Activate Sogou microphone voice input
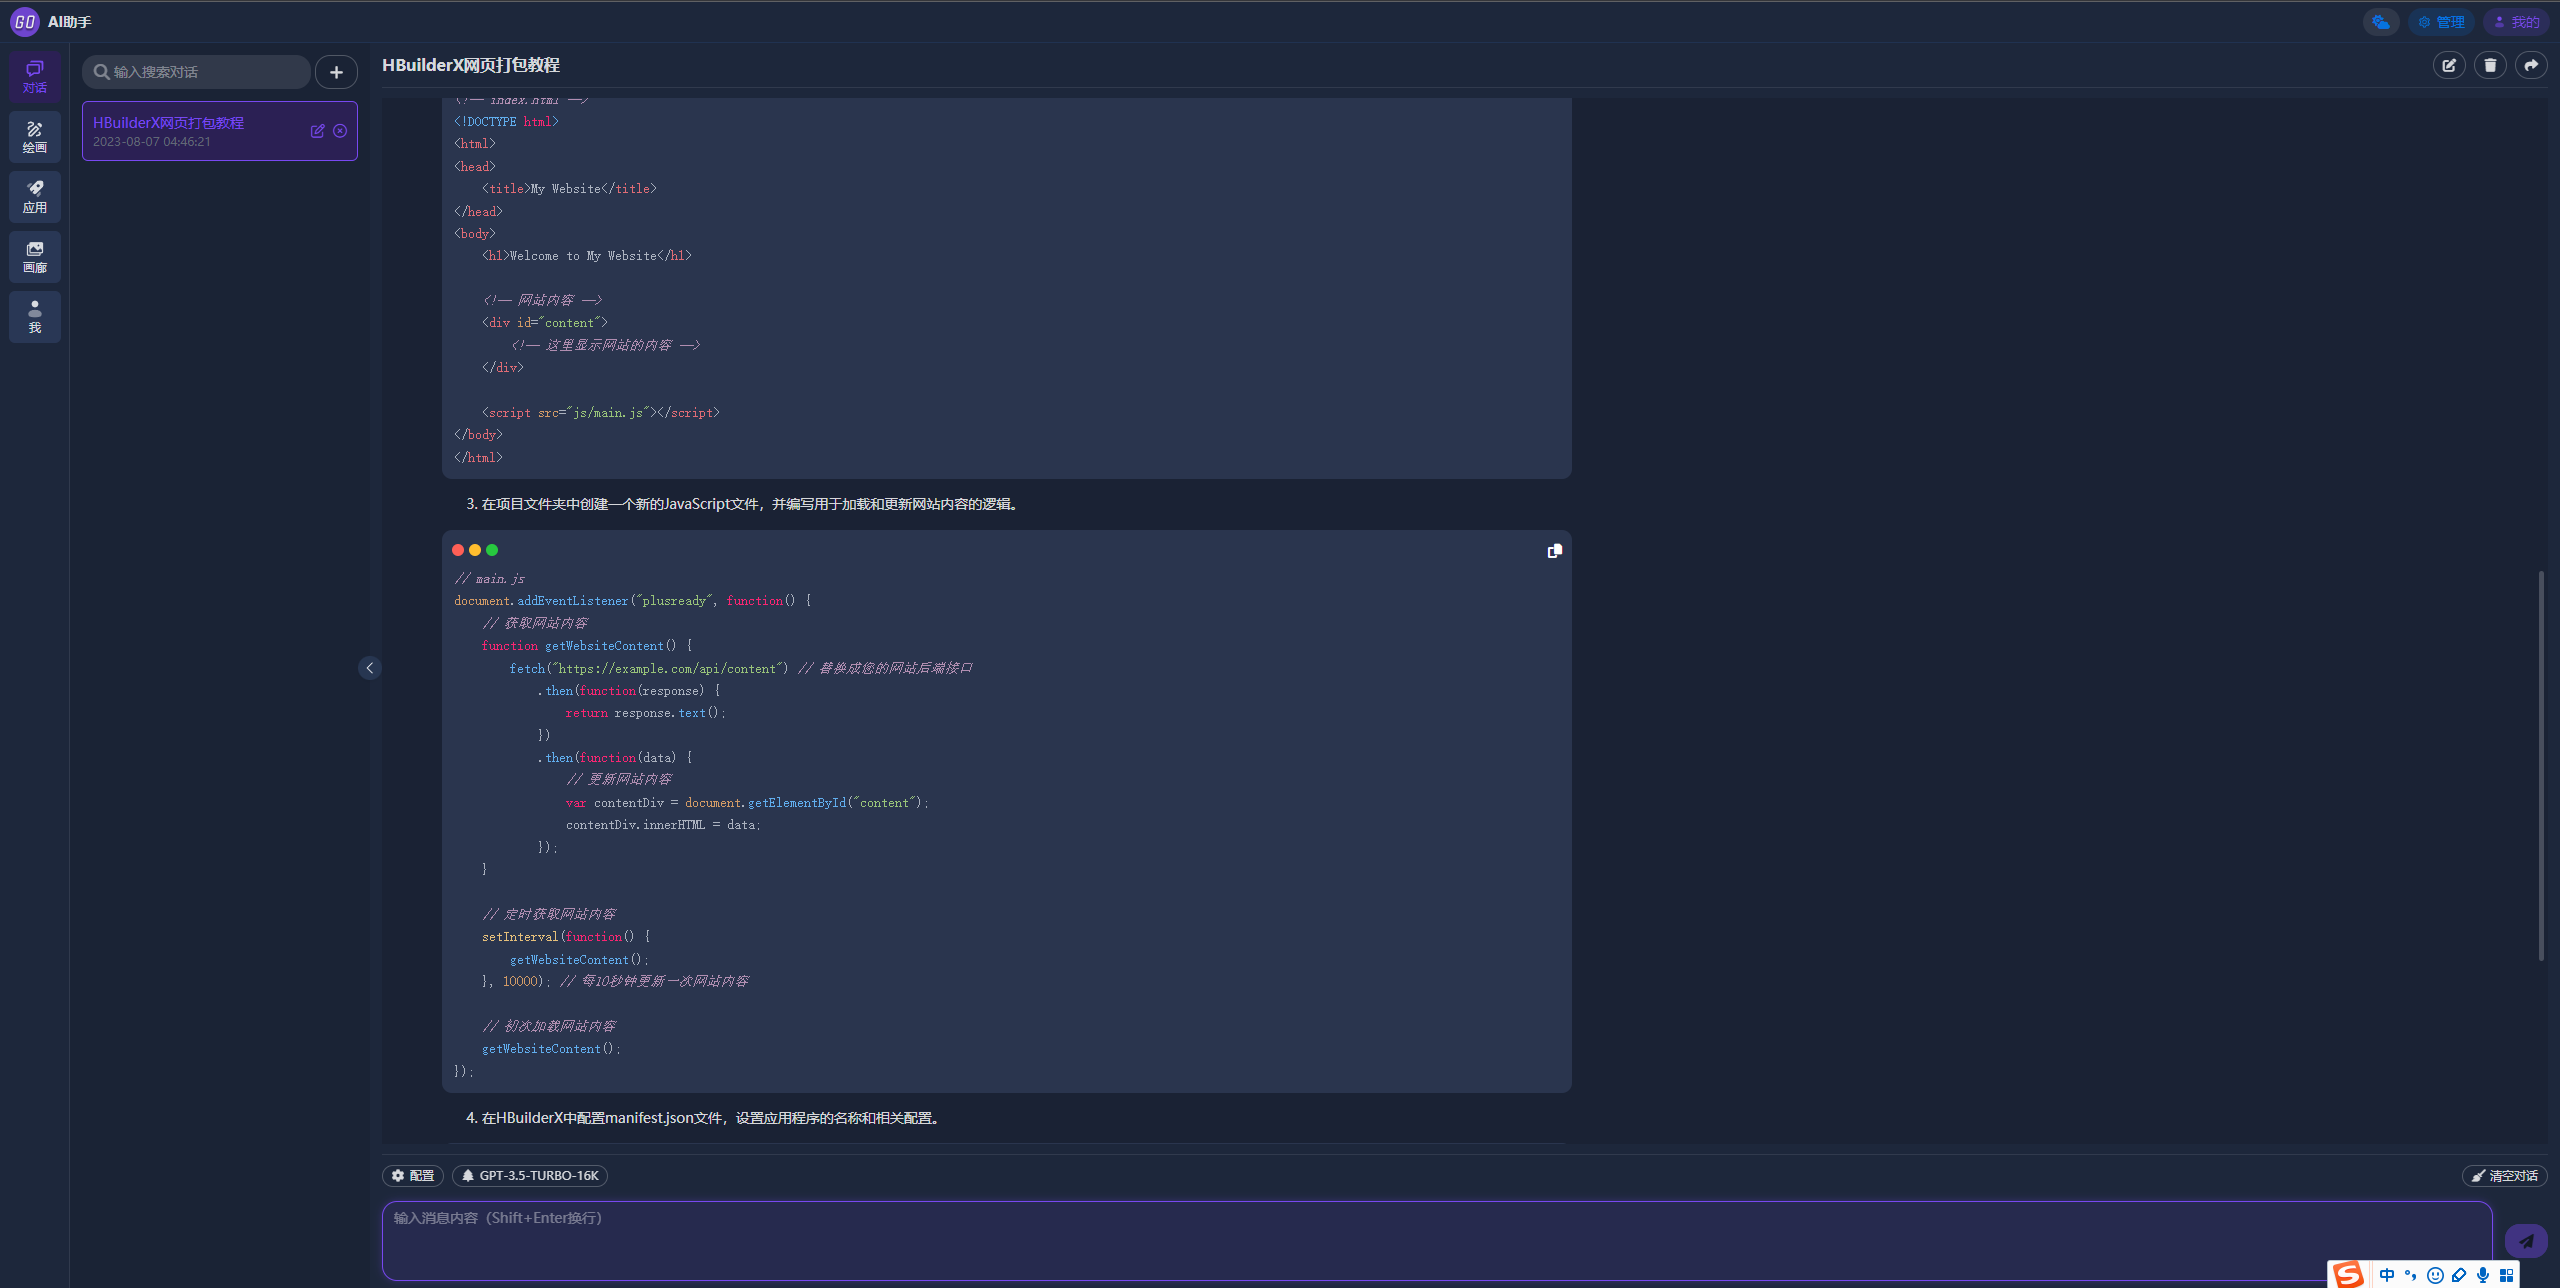 tap(2483, 1275)
